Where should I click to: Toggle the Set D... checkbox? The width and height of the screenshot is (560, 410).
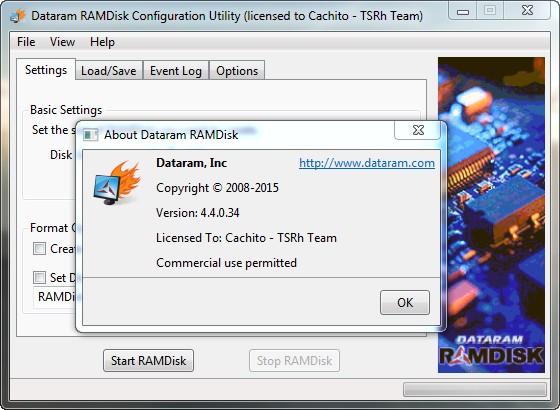[39, 277]
